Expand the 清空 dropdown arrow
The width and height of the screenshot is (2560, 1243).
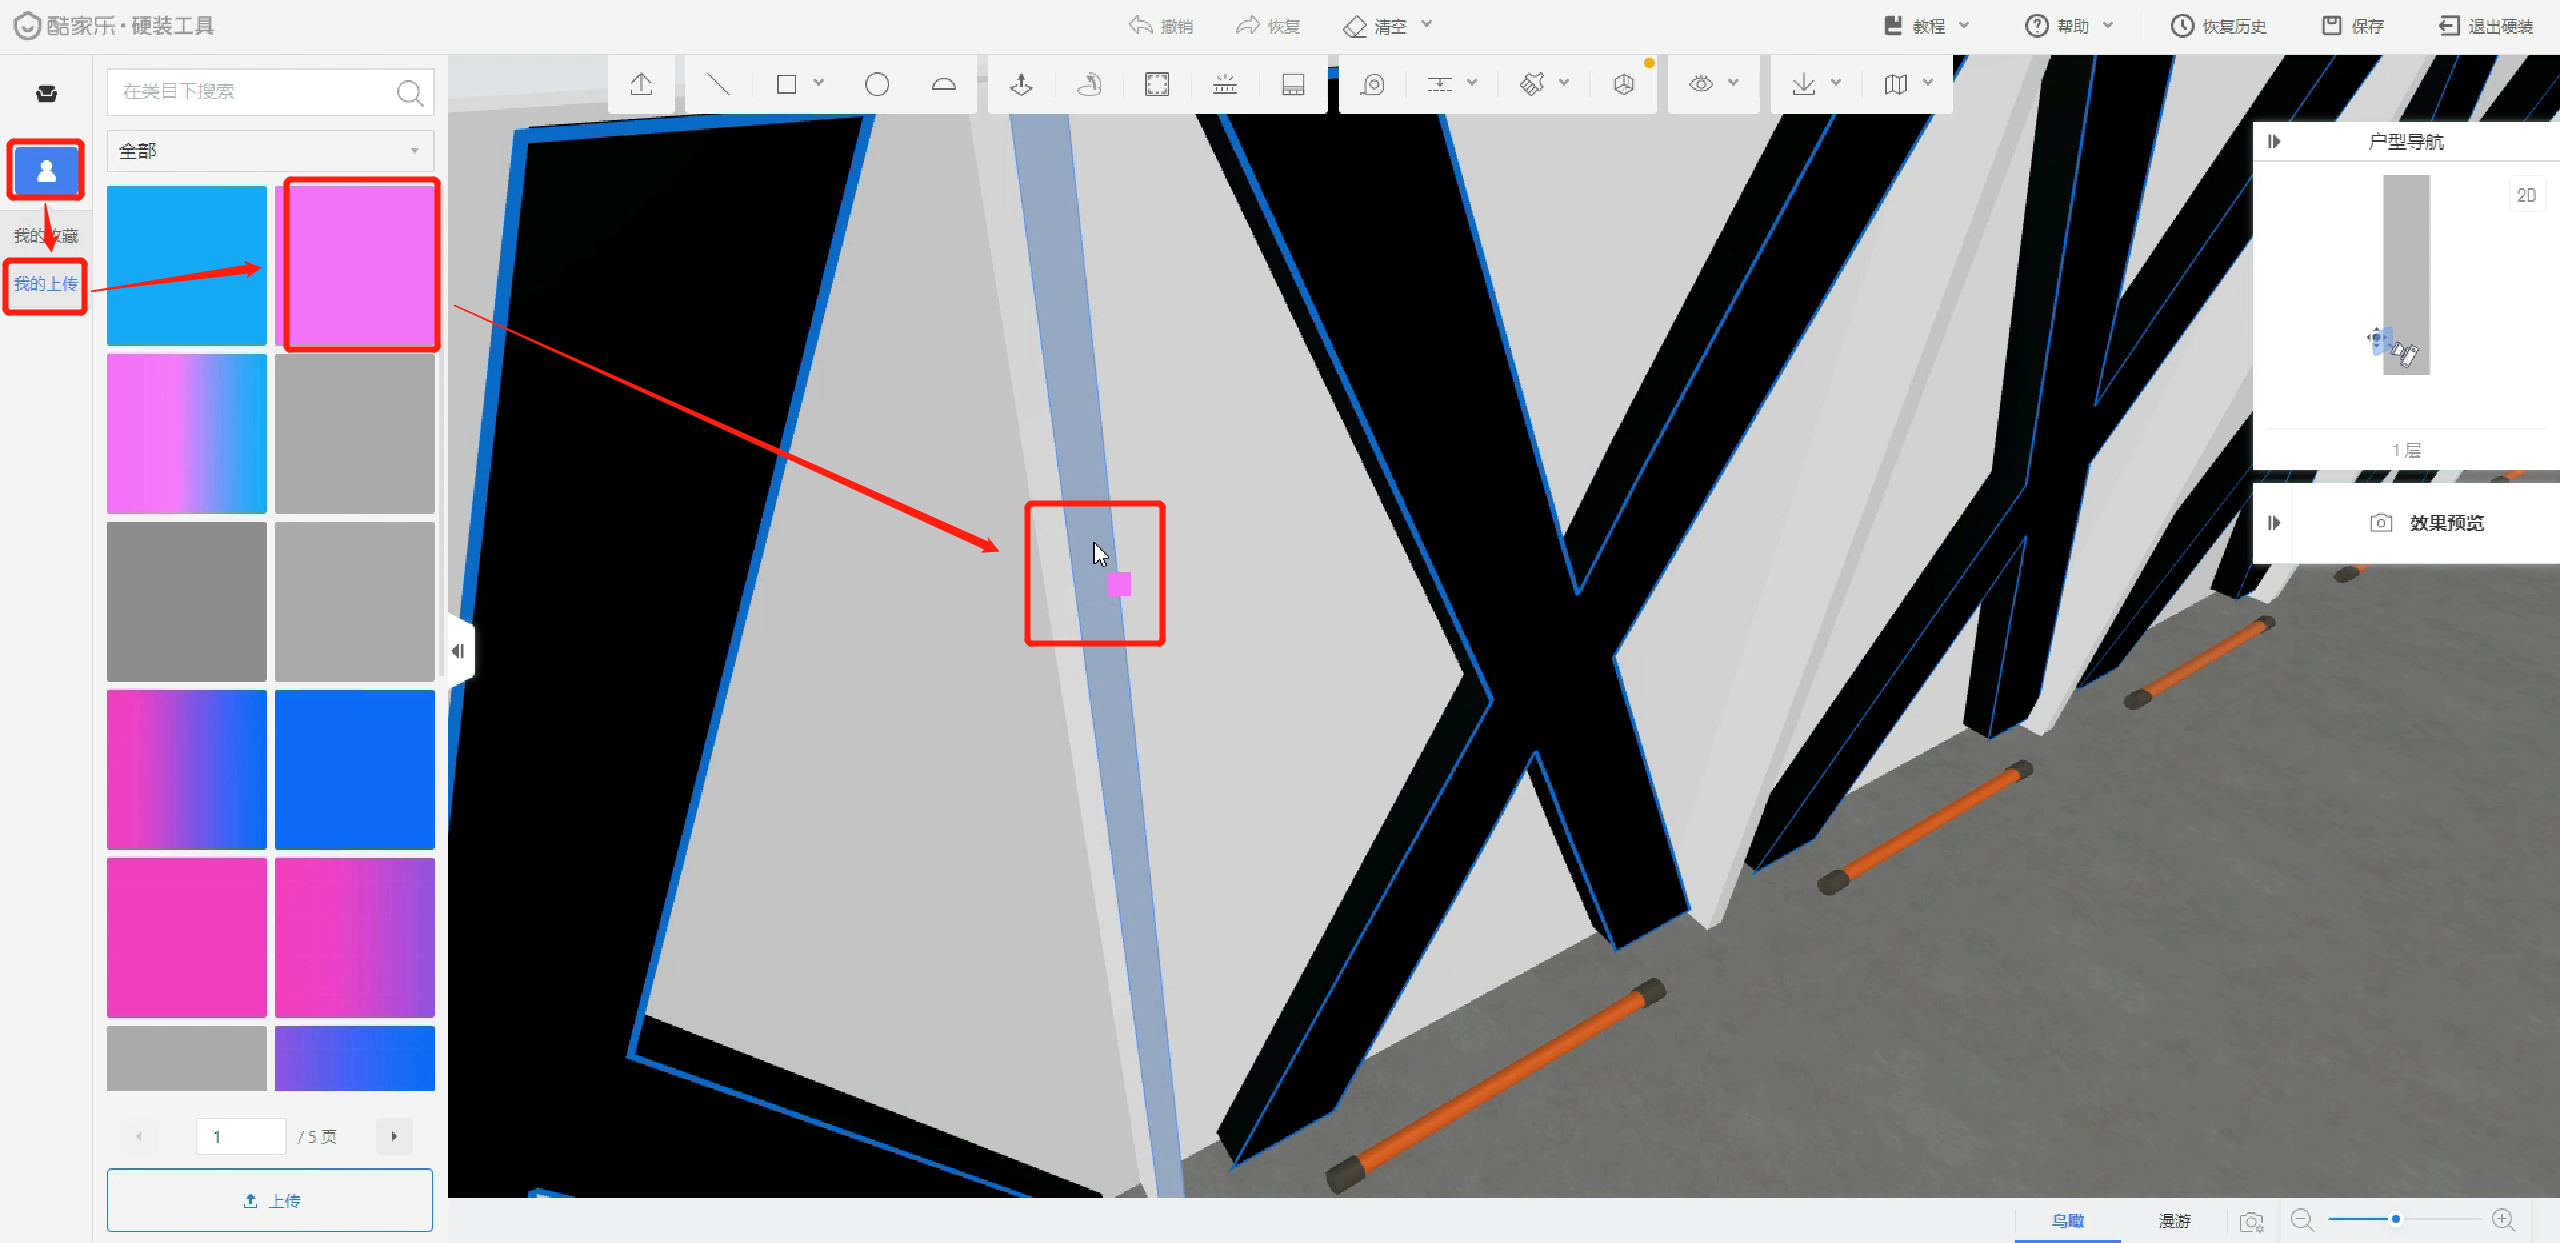click(x=1427, y=25)
